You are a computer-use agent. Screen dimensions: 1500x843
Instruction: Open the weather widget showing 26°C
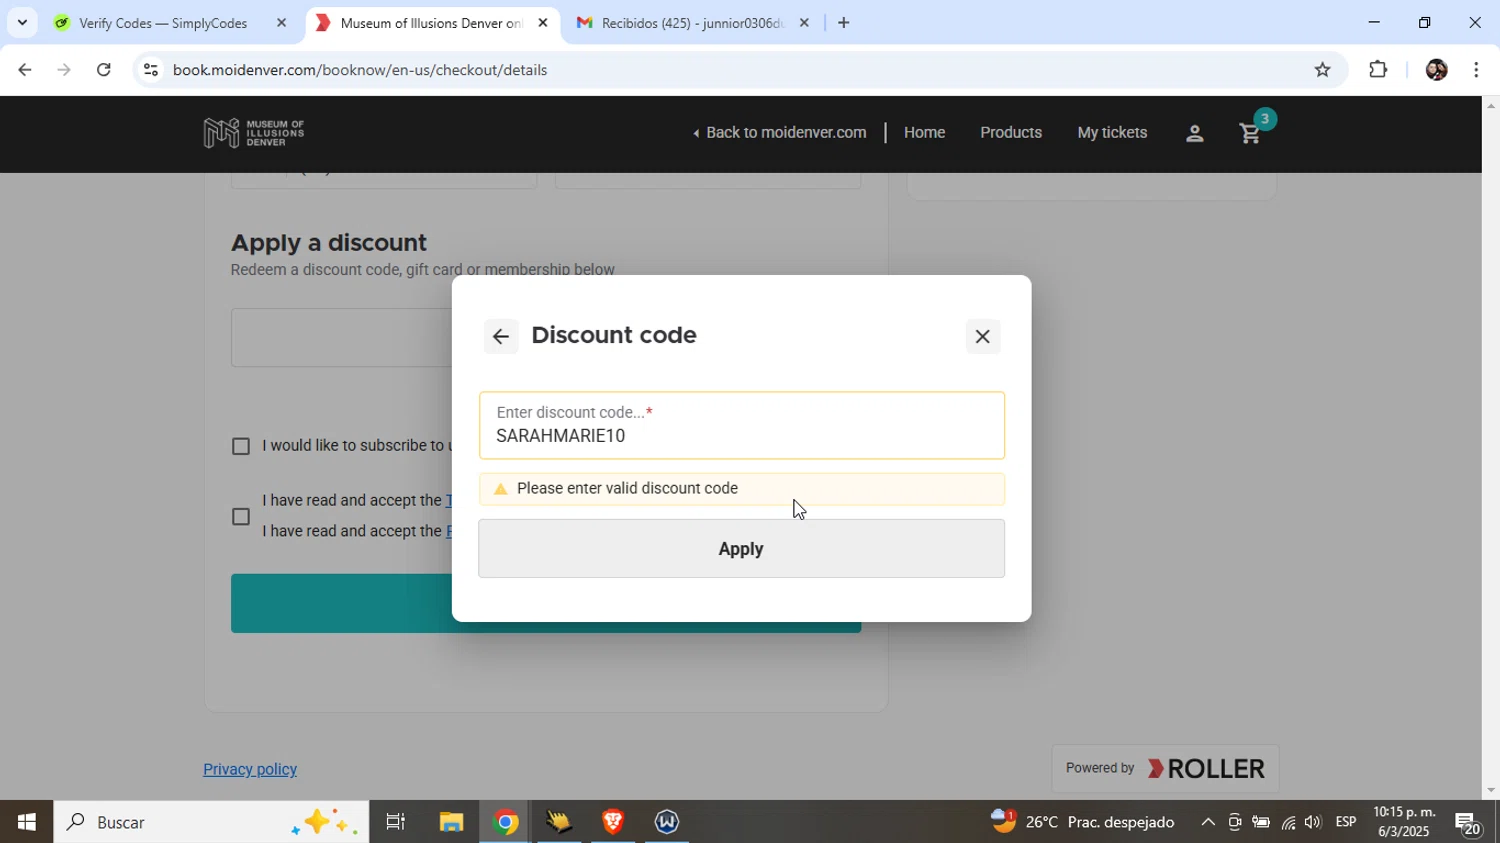click(1083, 822)
